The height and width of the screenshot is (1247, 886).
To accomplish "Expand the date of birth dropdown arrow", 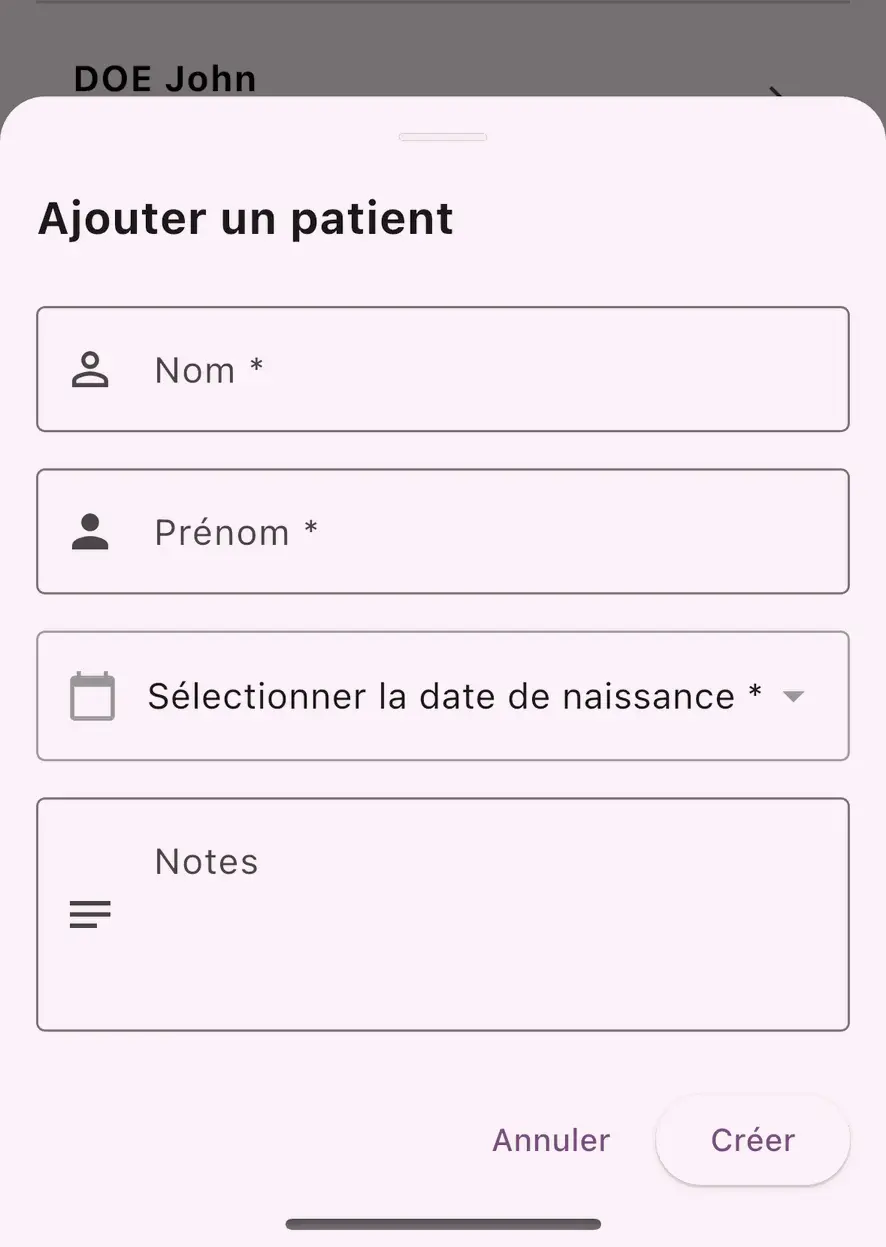I will (x=793, y=696).
